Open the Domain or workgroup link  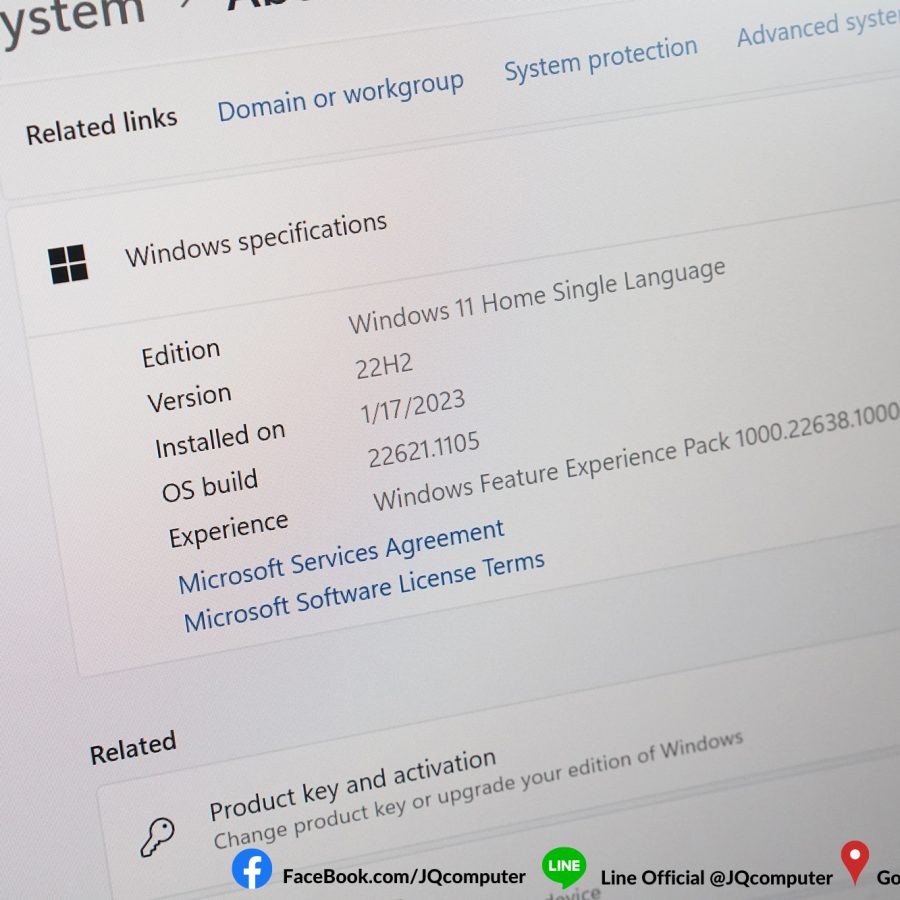pos(340,96)
